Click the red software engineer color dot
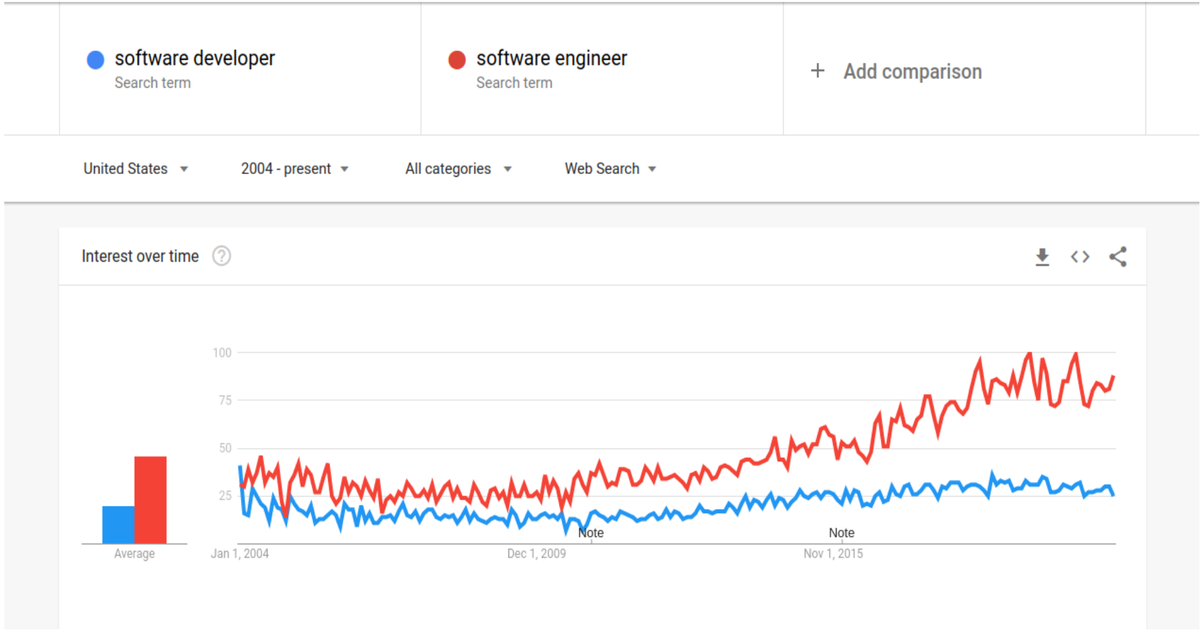Screen dimensions: 1200x630 click(x=457, y=59)
